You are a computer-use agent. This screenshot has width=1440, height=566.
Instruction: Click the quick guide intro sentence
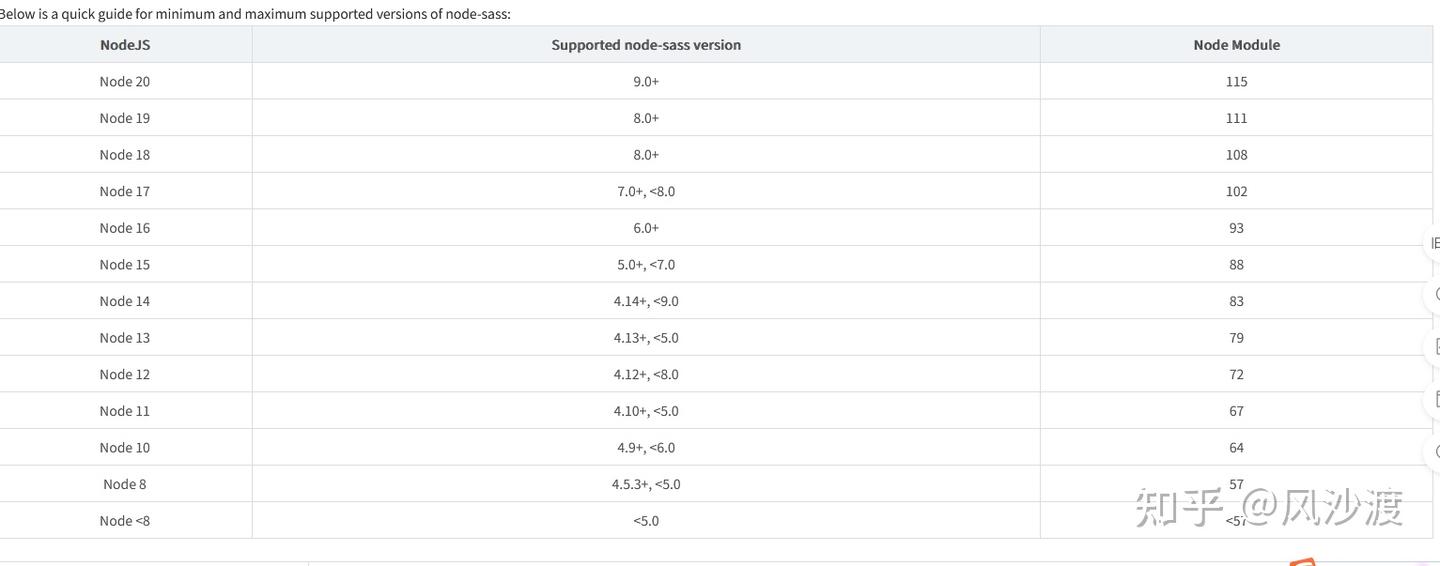pyautogui.click(x=255, y=14)
